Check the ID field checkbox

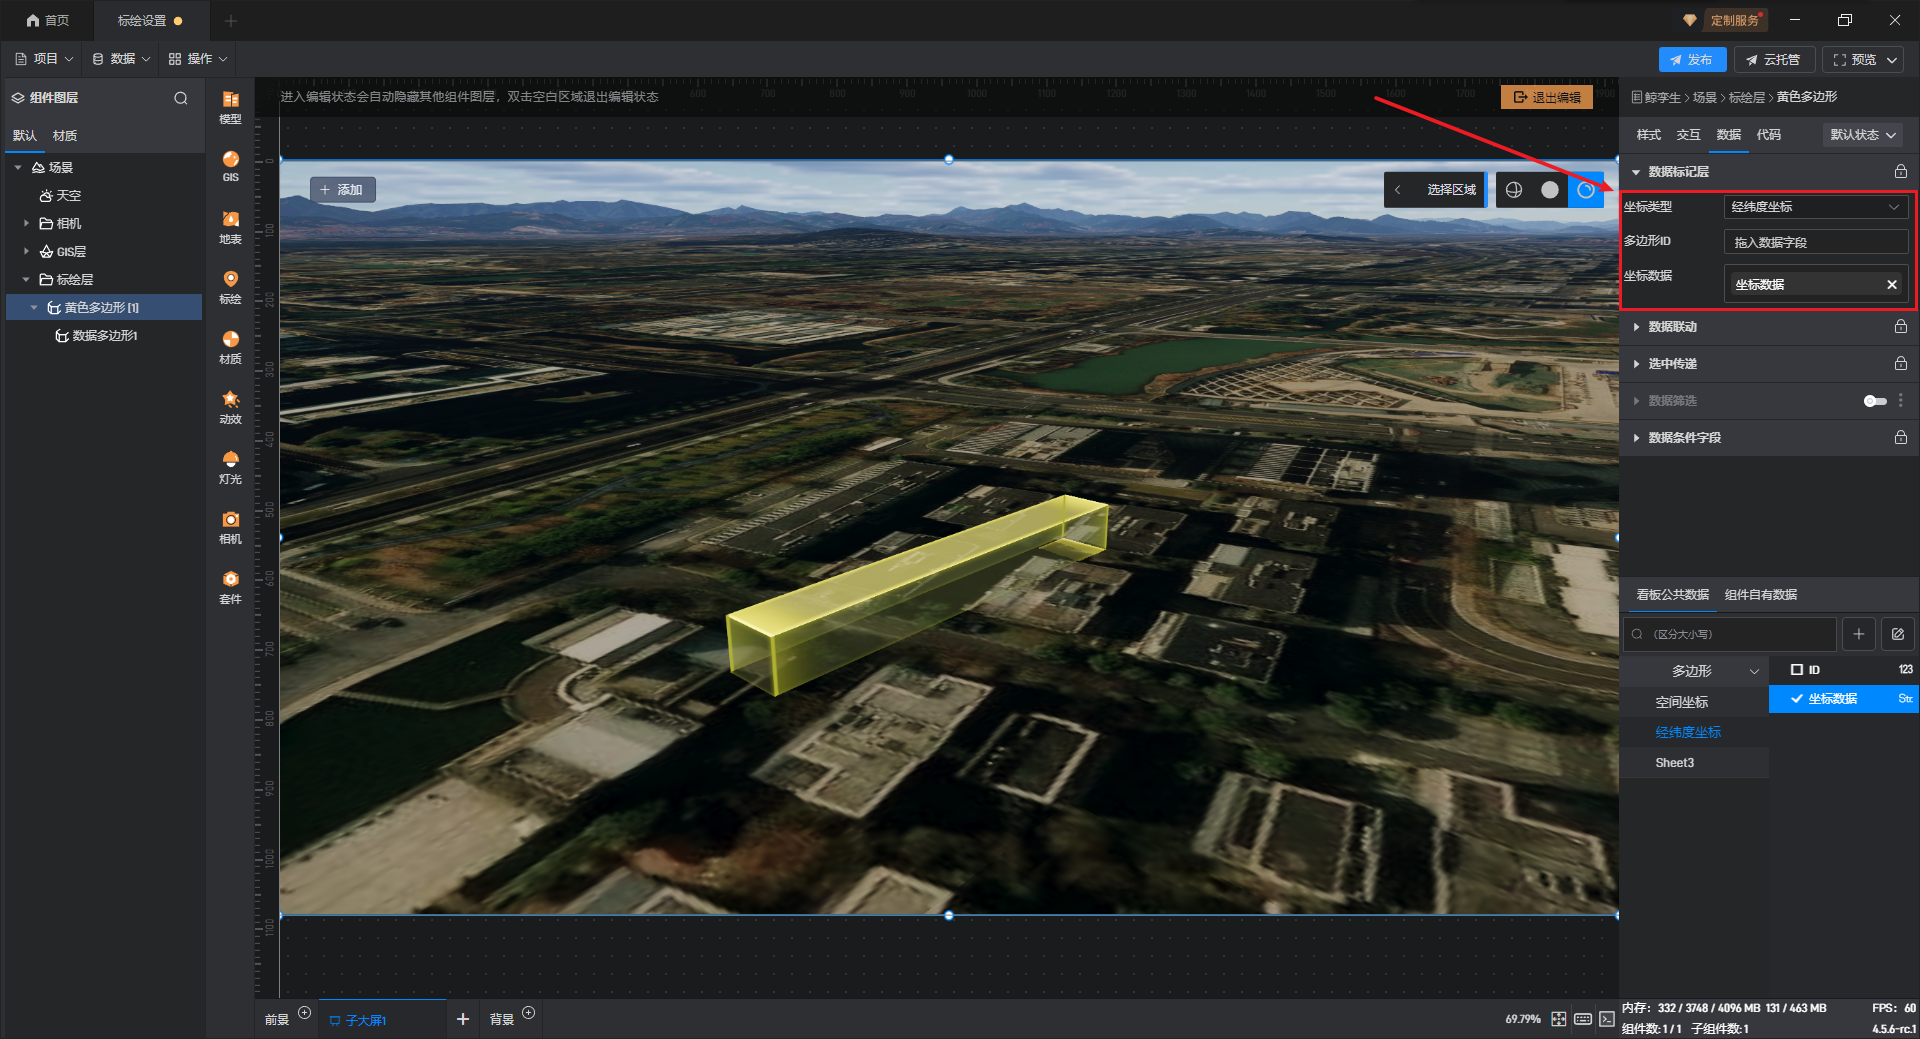coord(1797,670)
